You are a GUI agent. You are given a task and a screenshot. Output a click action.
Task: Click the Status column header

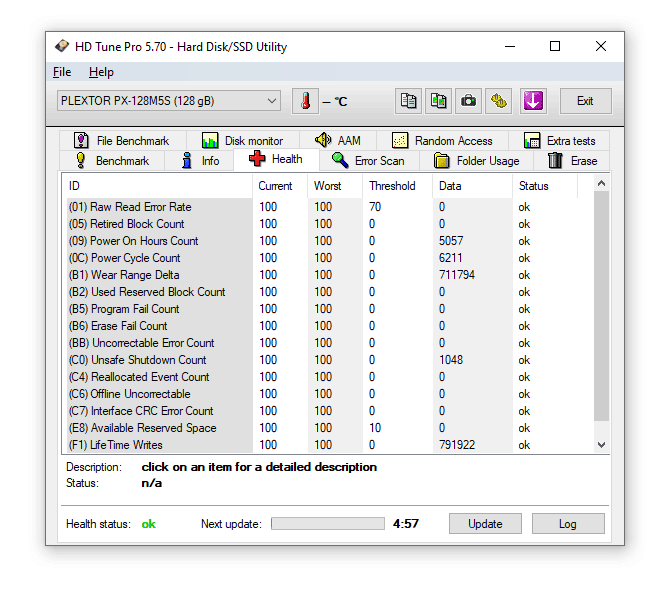pos(545,186)
